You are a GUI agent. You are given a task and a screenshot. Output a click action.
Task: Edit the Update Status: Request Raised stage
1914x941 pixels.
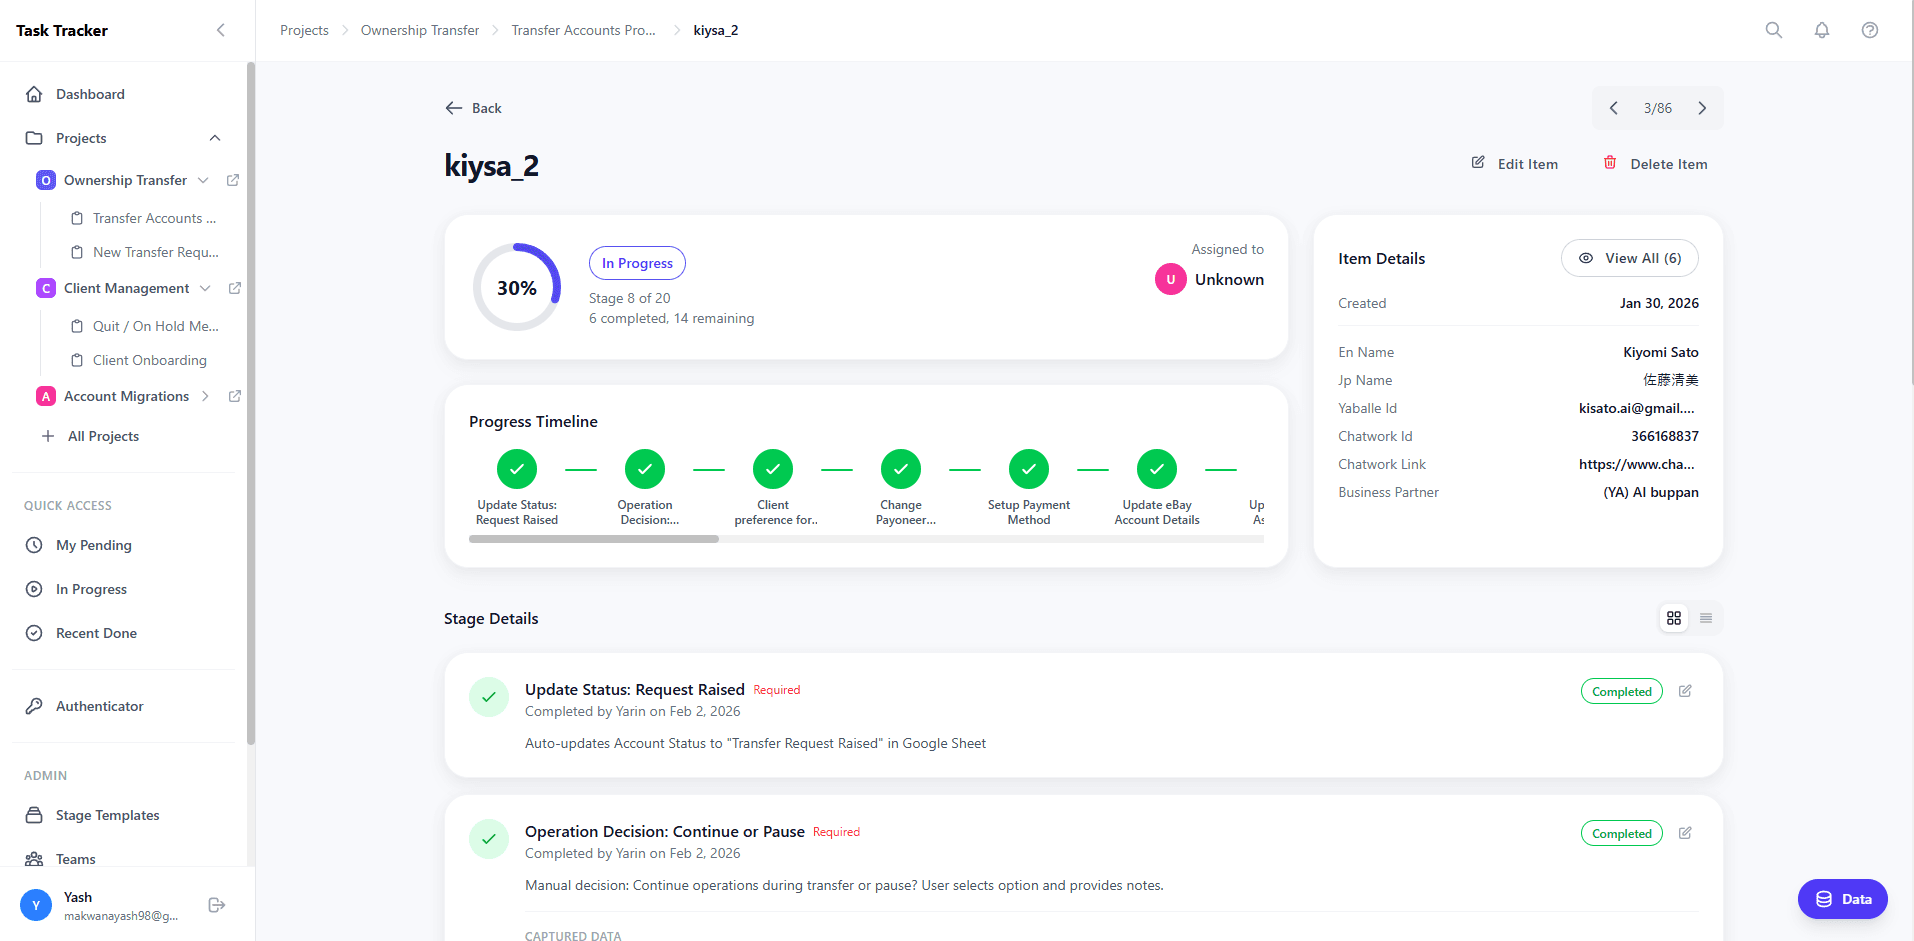click(x=1685, y=691)
